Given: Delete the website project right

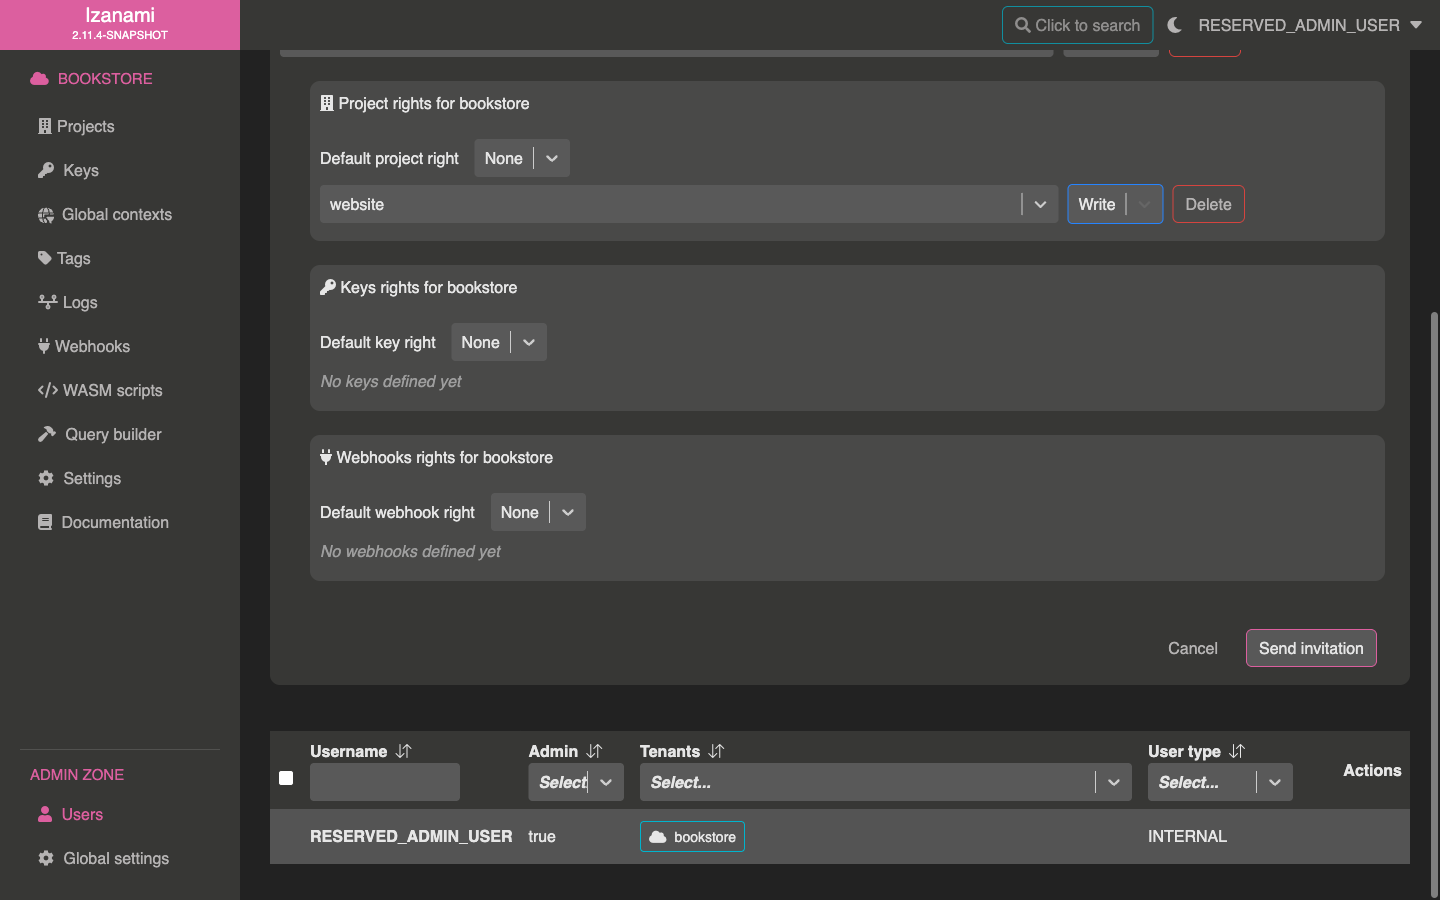Looking at the screenshot, I should 1207,205.
